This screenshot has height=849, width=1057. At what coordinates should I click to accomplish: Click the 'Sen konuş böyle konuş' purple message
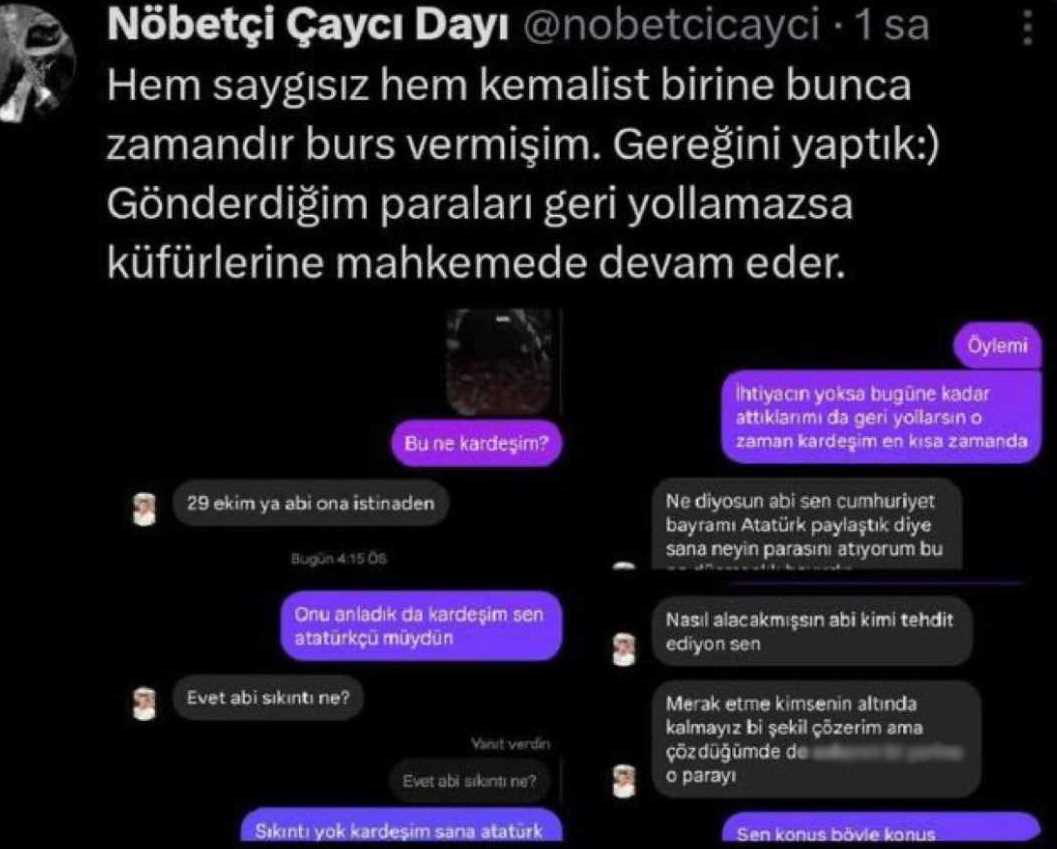tap(882, 830)
